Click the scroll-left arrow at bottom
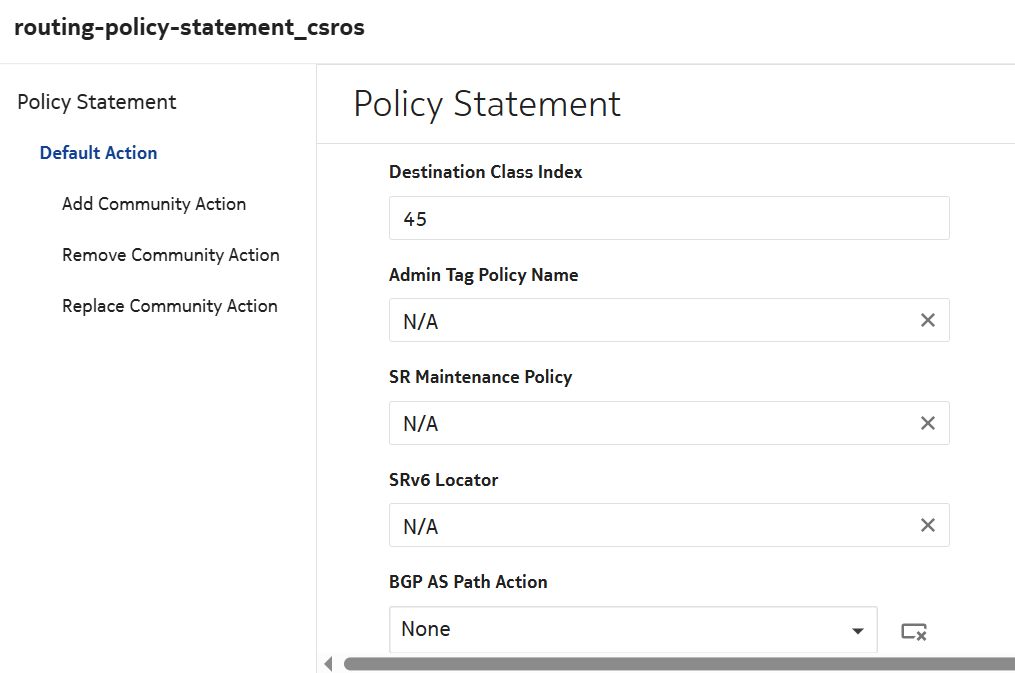This screenshot has width=1015, height=673. (329, 664)
